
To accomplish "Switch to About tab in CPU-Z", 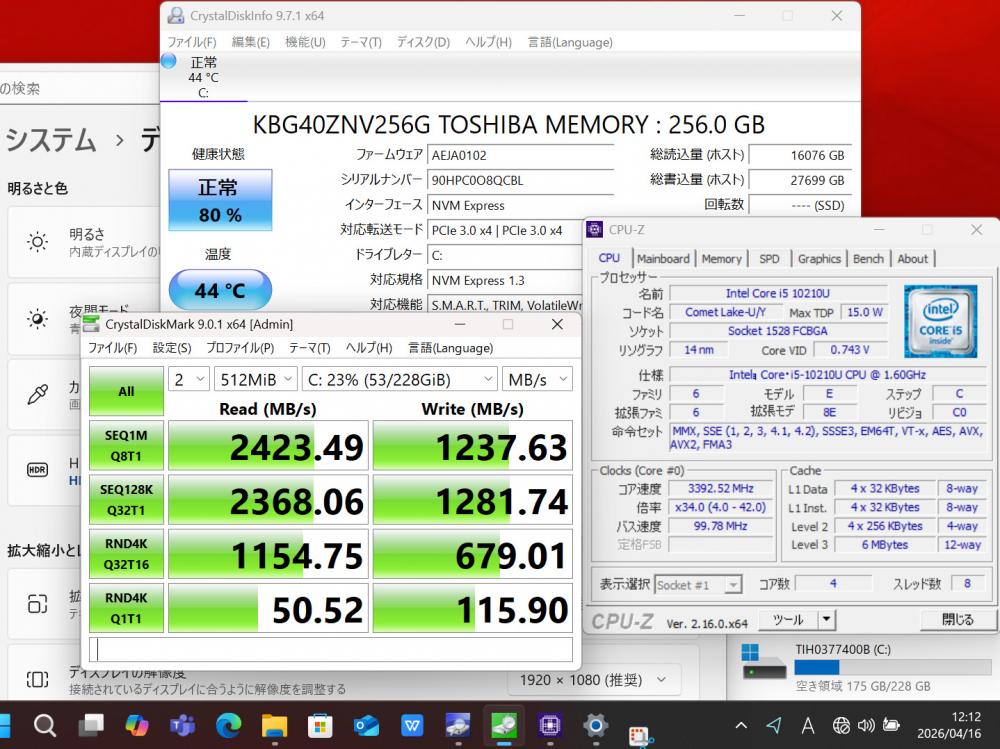I will 913,258.
